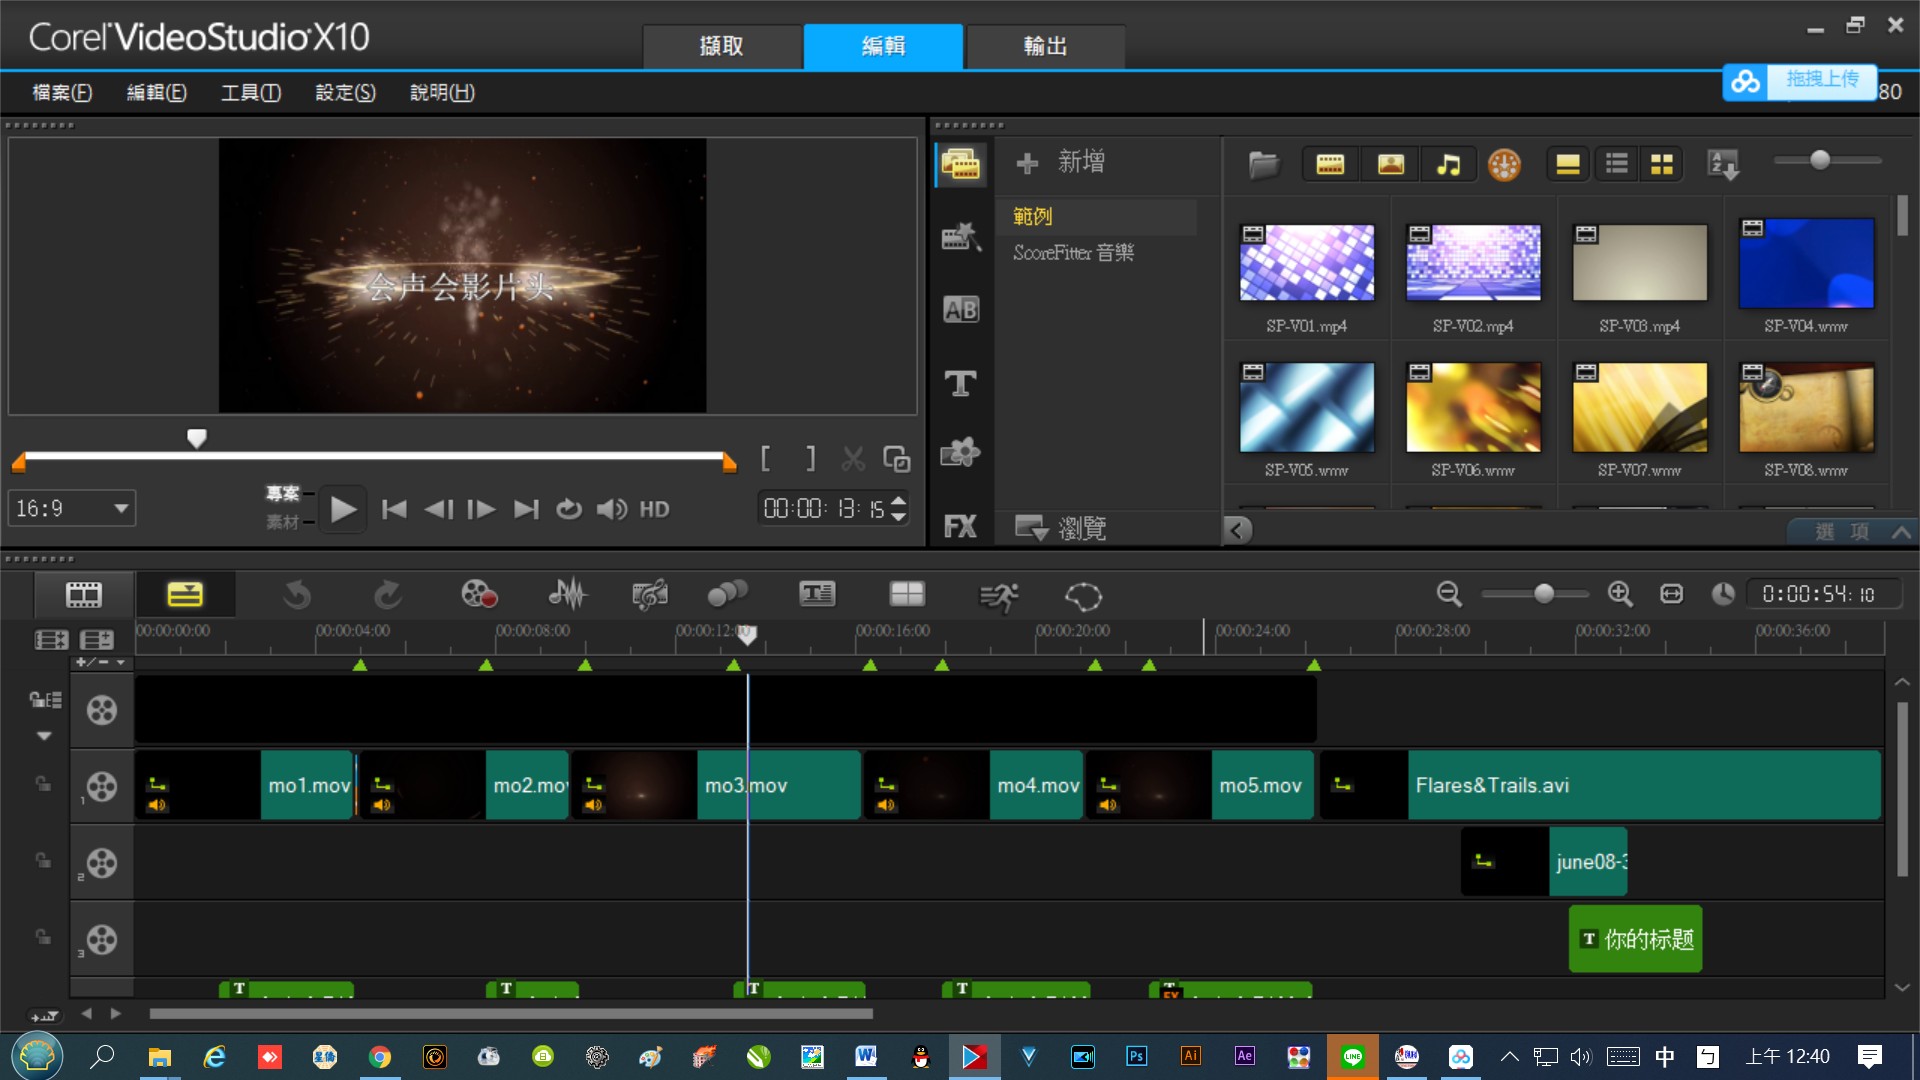This screenshot has height=1080, width=1920.
Task: Click the overlapping squares icon beside the scissors
Action: pos(897,459)
